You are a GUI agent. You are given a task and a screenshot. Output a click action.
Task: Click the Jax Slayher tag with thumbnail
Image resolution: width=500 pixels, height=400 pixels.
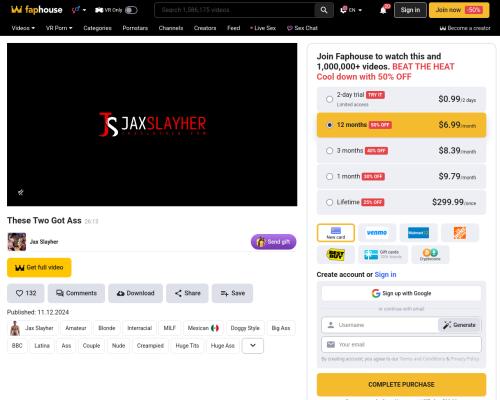tap(32, 328)
